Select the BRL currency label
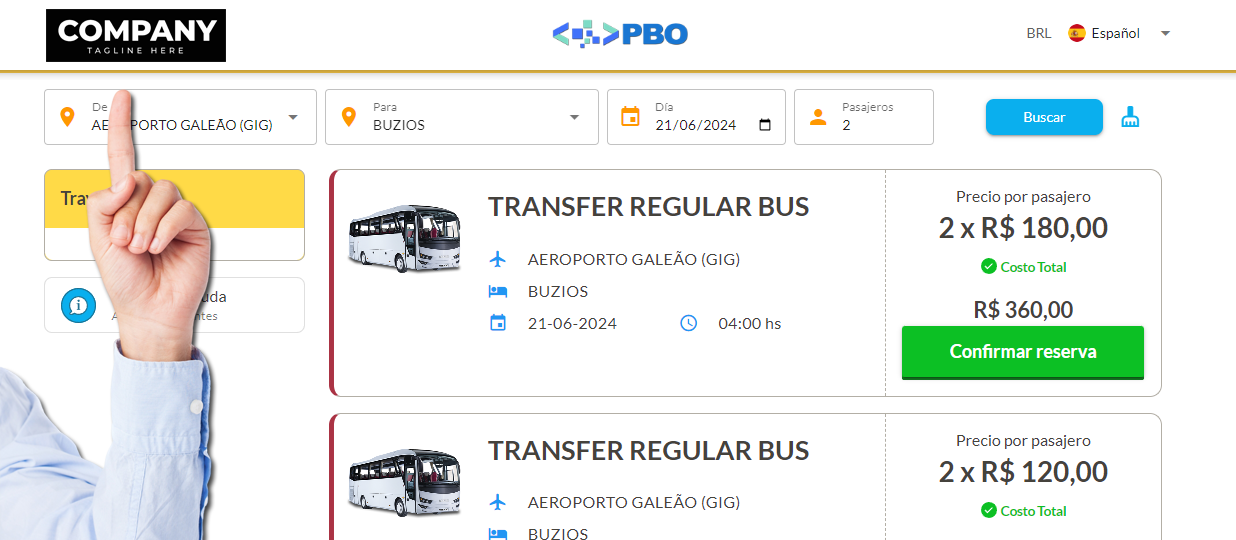 click(1038, 33)
